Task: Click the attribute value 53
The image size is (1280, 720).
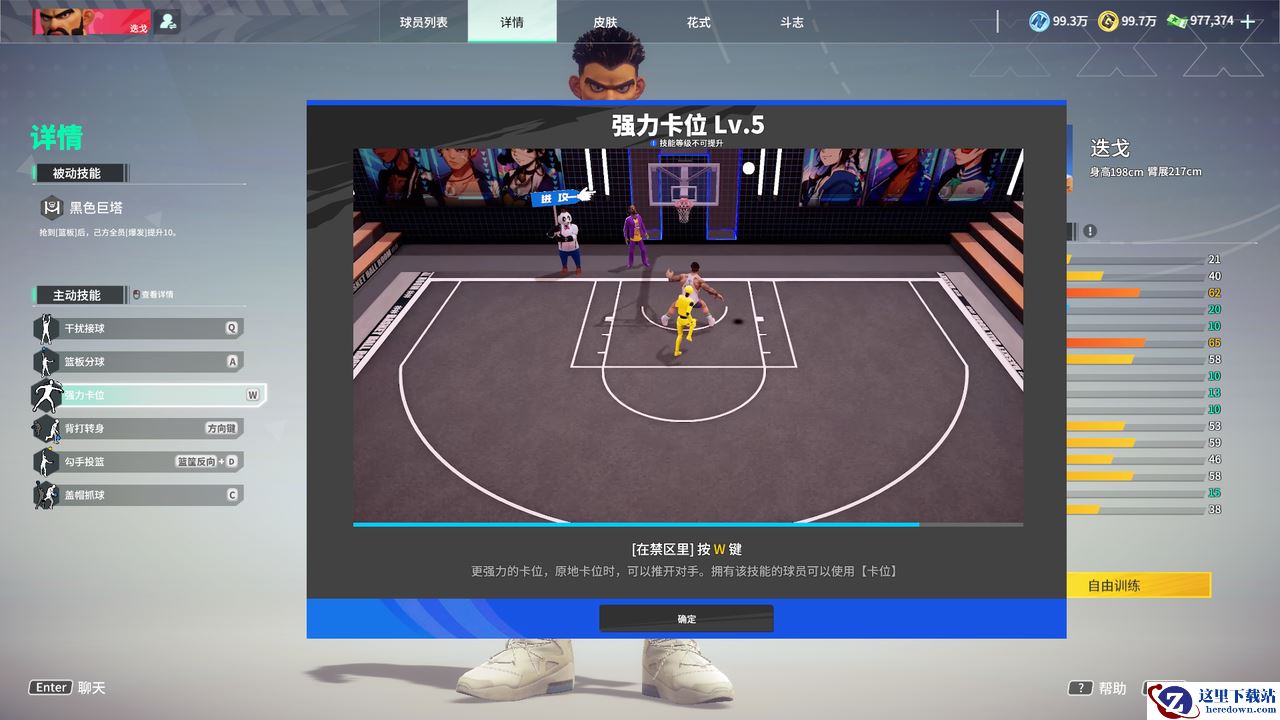Action: click(x=1214, y=426)
